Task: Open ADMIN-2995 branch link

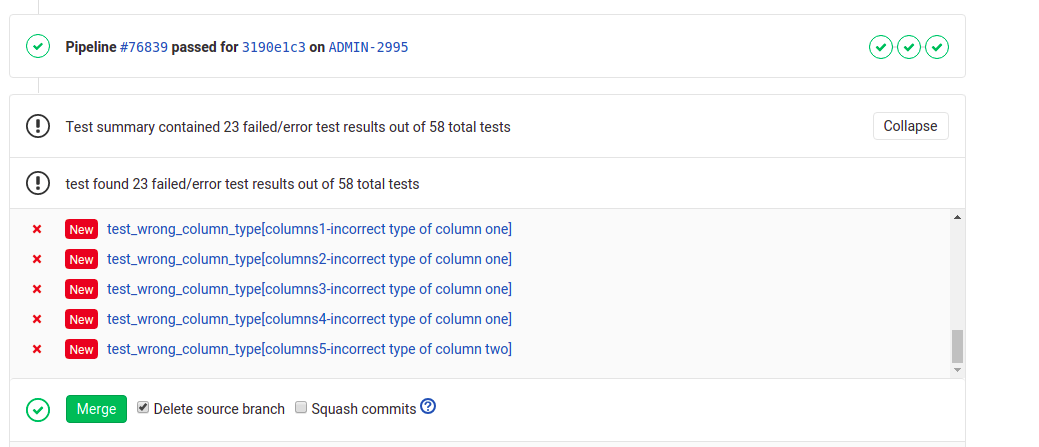Action: (x=368, y=47)
